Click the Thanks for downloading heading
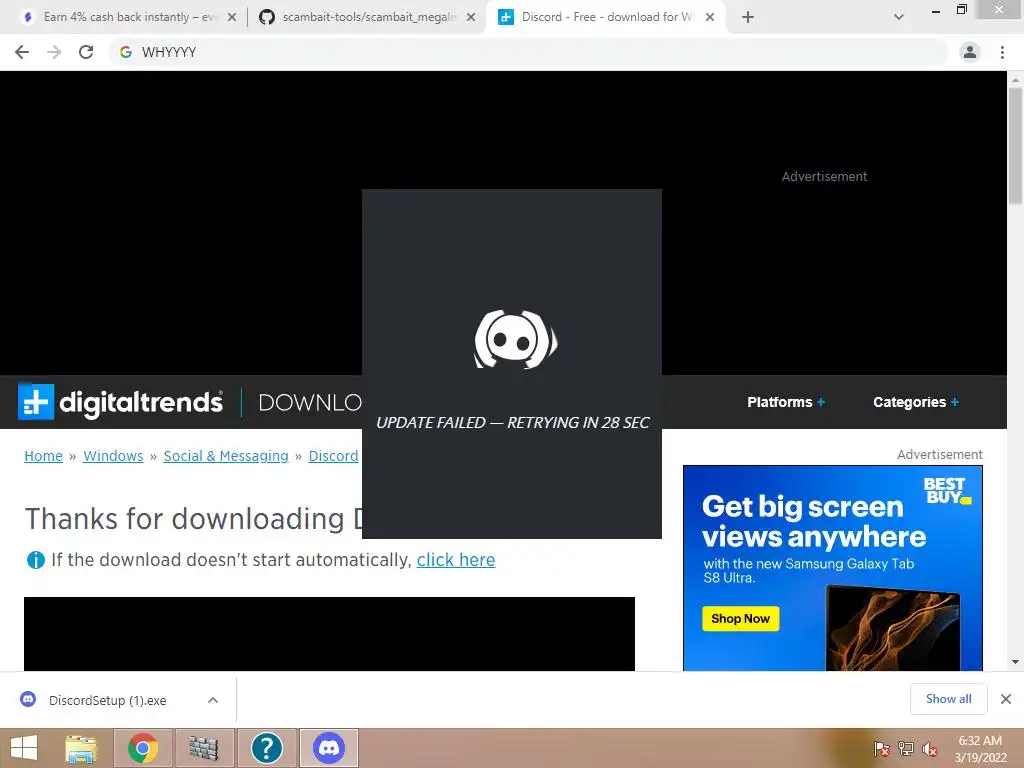Image resolution: width=1024 pixels, height=768 pixels. [193, 519]
